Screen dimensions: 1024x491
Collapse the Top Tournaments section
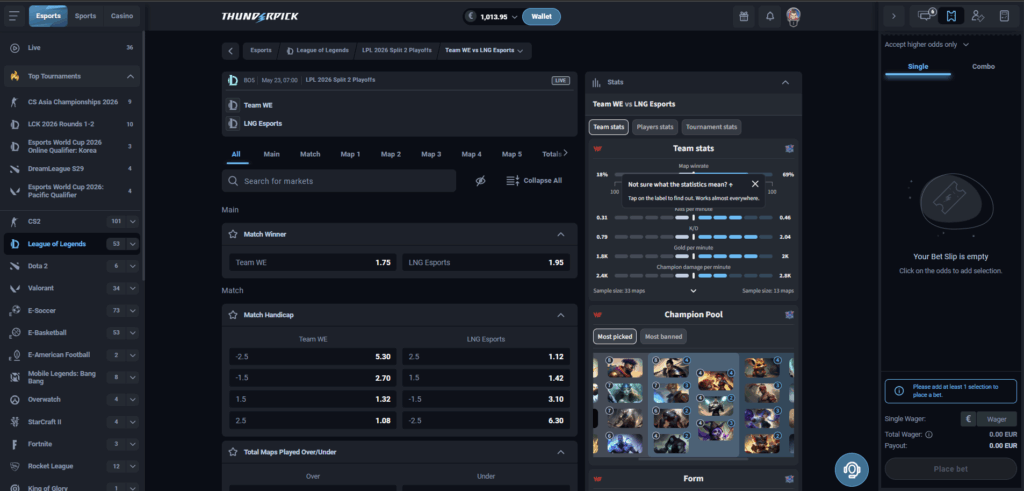[x=130, y=76]
